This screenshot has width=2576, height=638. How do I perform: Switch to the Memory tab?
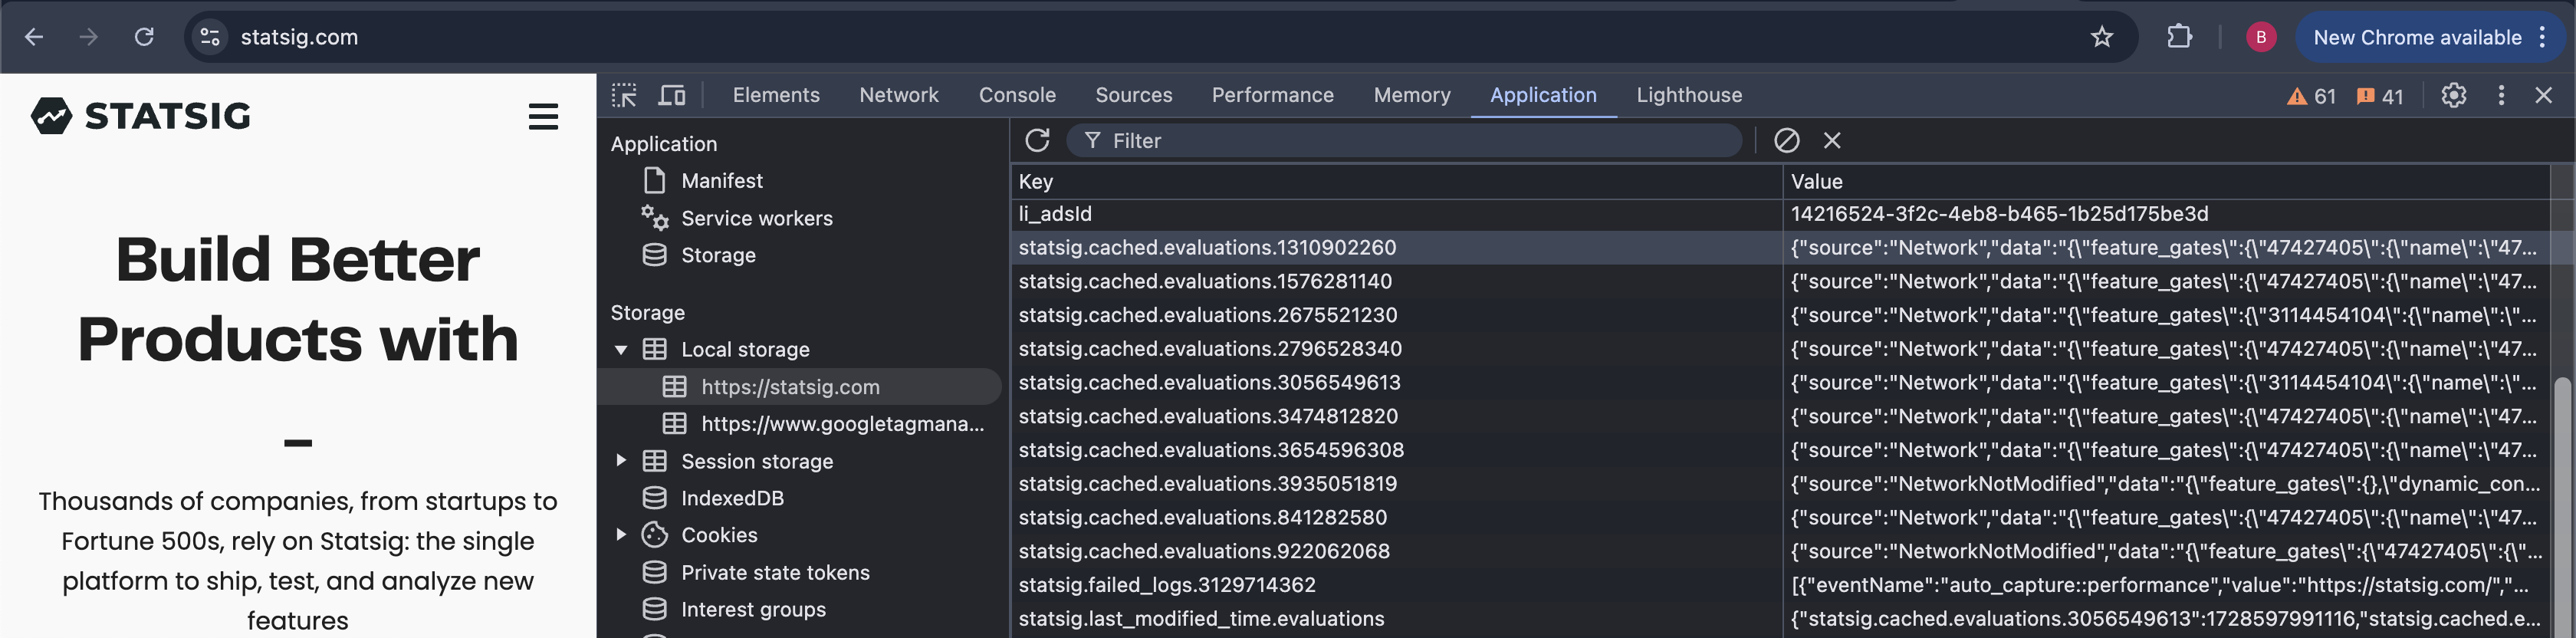(x=1412, y=95)
